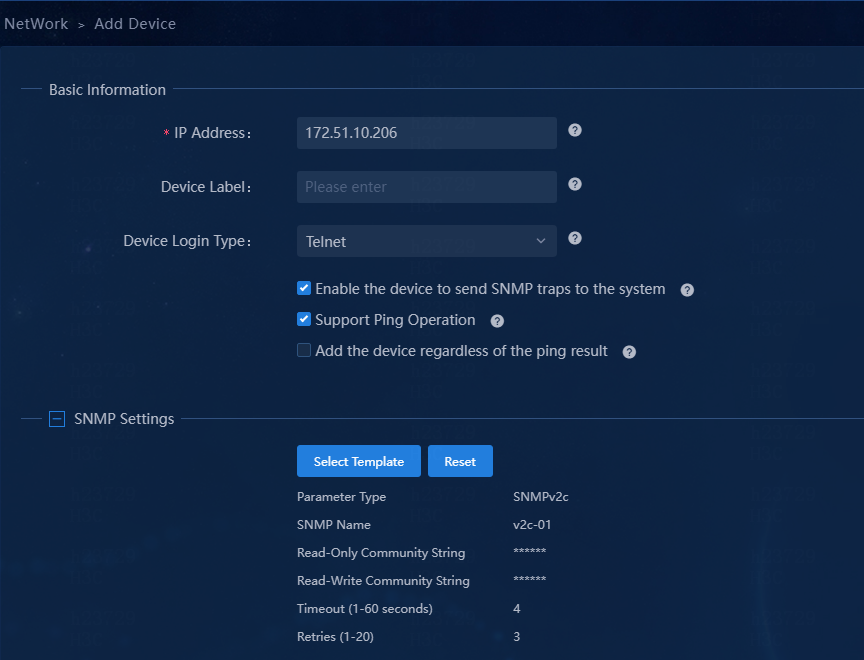The width and height of the screenshot is (864, 660).
Task: Click the Read-Write Community String label
Action: point(383,581)
